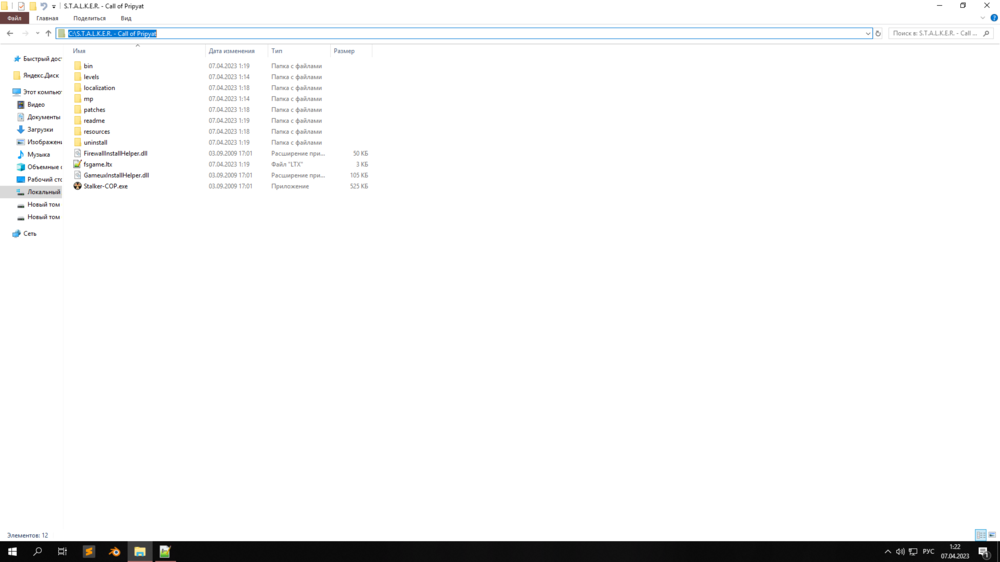This screenshot has width=1000, height=562.
Task: Switch input language РУС indicator
Action: 928,552
